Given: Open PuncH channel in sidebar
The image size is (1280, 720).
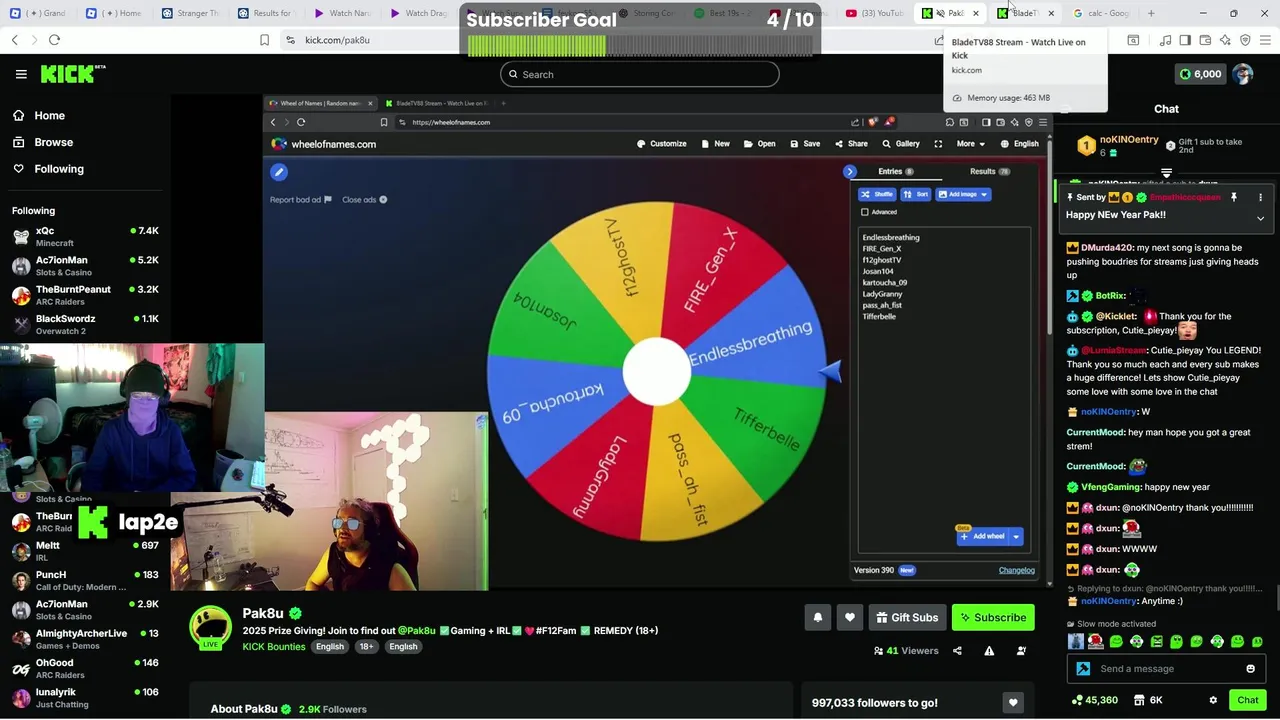Looking at the screenshot, I should (85, 580).
